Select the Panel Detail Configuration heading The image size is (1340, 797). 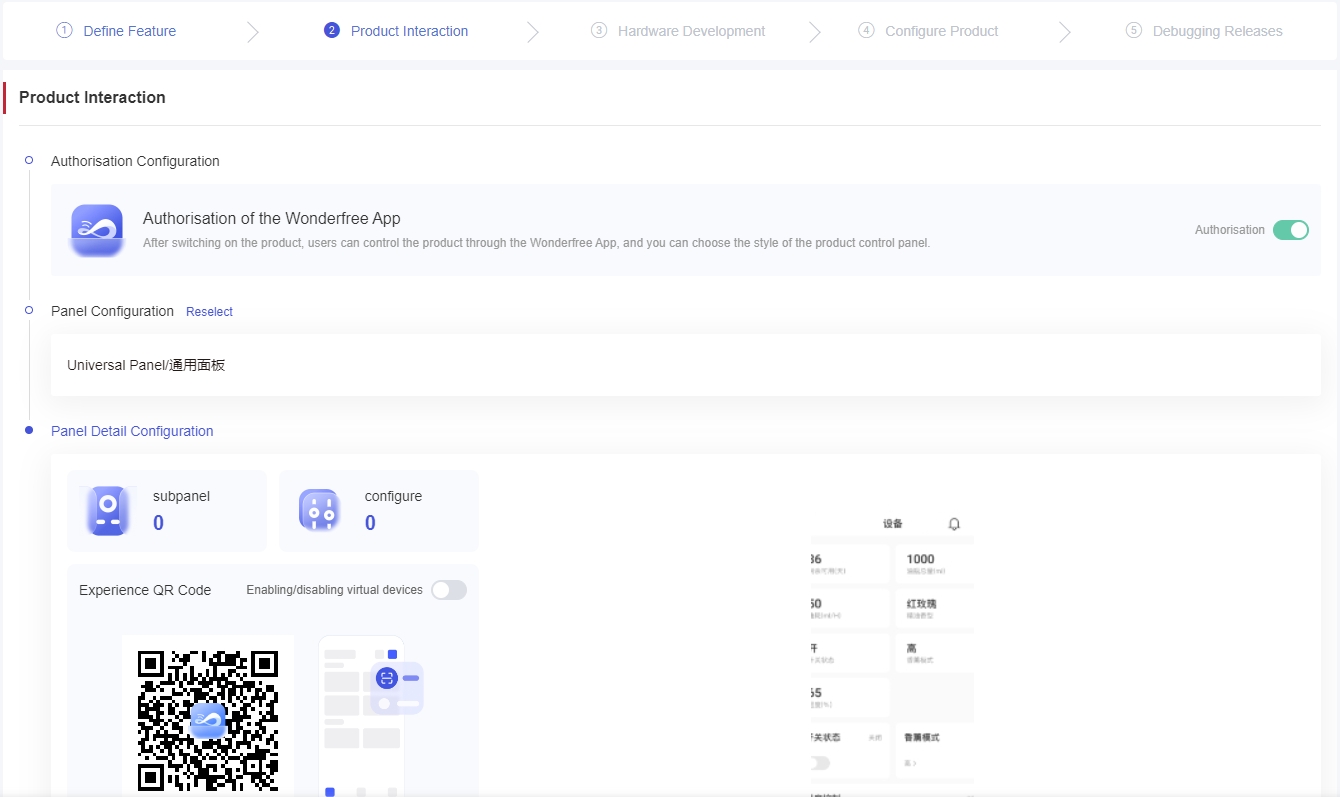pos(132,431)
